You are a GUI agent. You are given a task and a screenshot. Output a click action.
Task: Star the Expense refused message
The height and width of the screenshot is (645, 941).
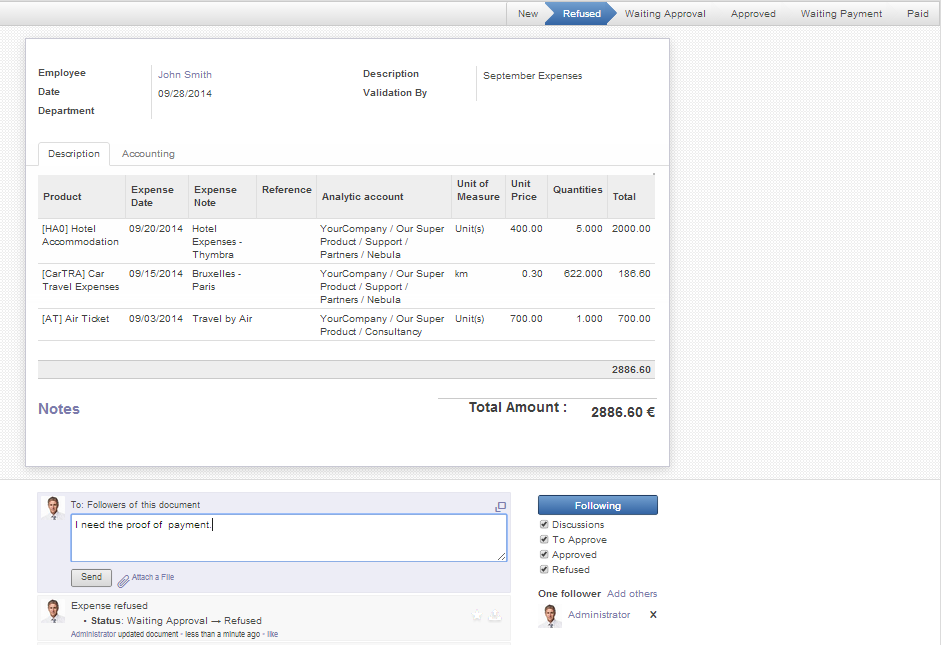coord(477,615)
